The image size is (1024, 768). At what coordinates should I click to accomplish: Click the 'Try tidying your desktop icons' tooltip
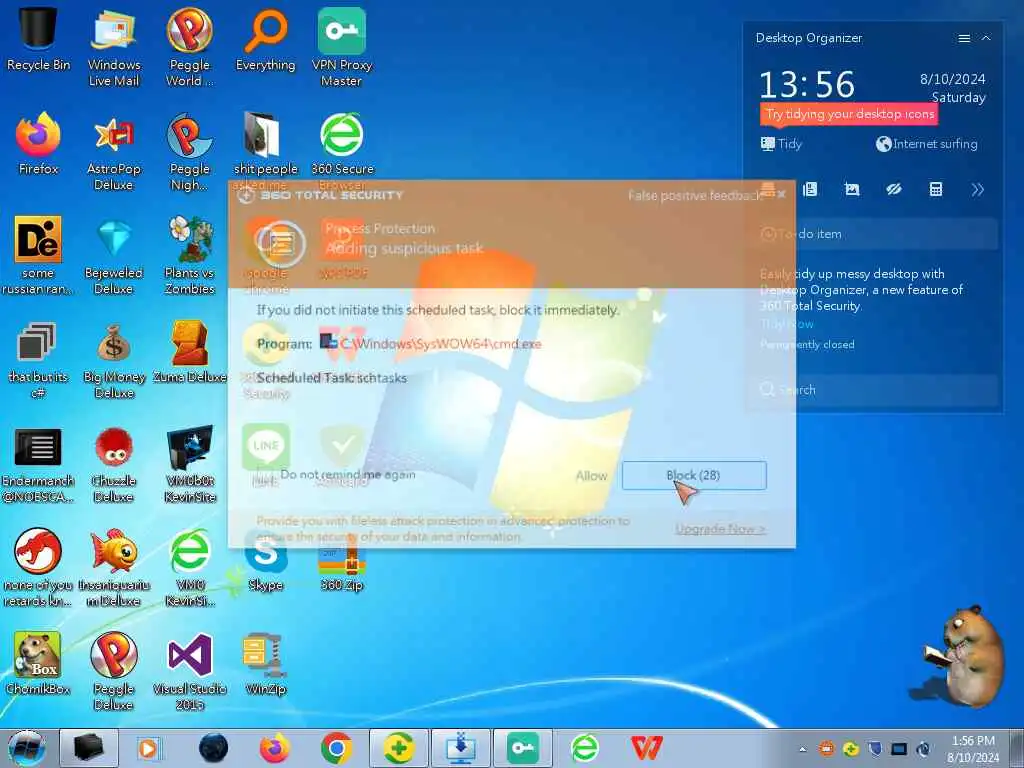point(849,114)
